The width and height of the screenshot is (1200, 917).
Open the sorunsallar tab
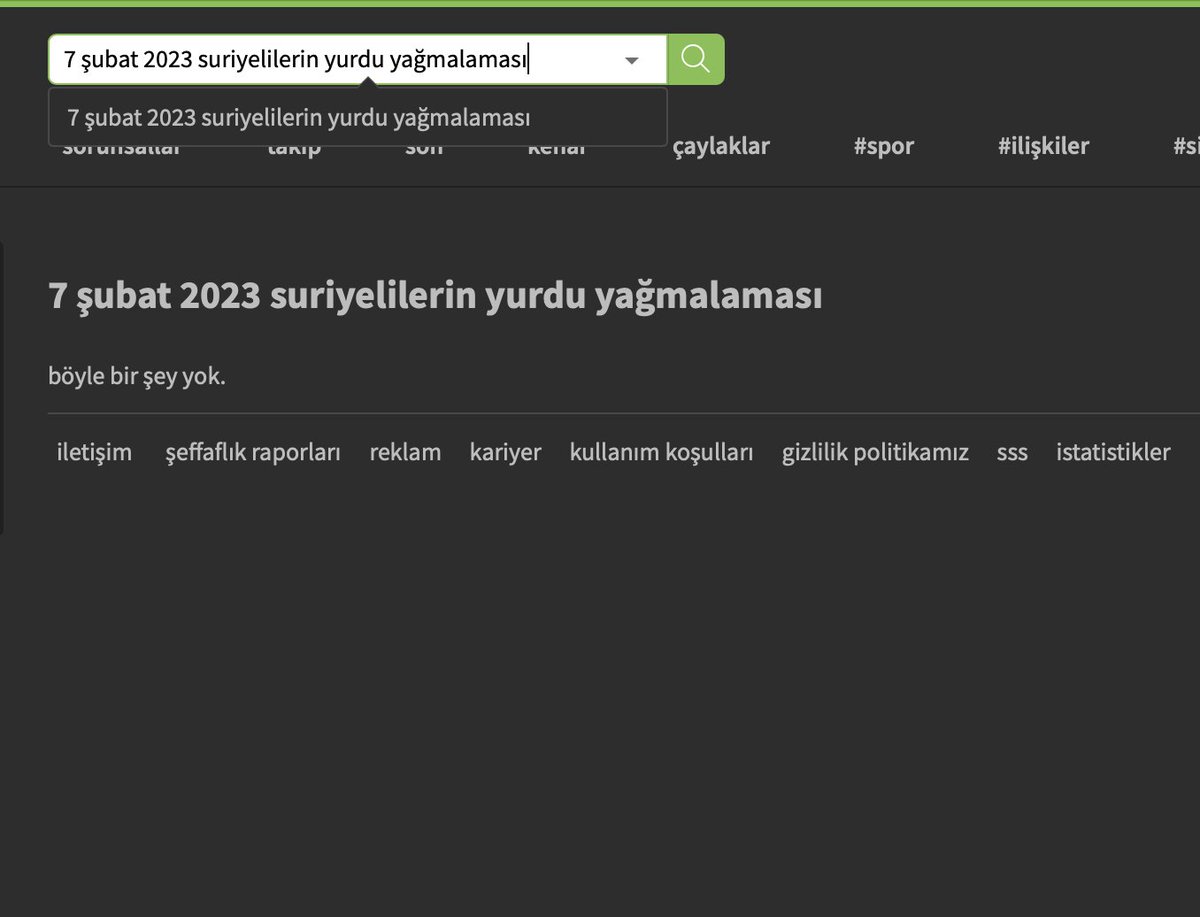(121, 151)
